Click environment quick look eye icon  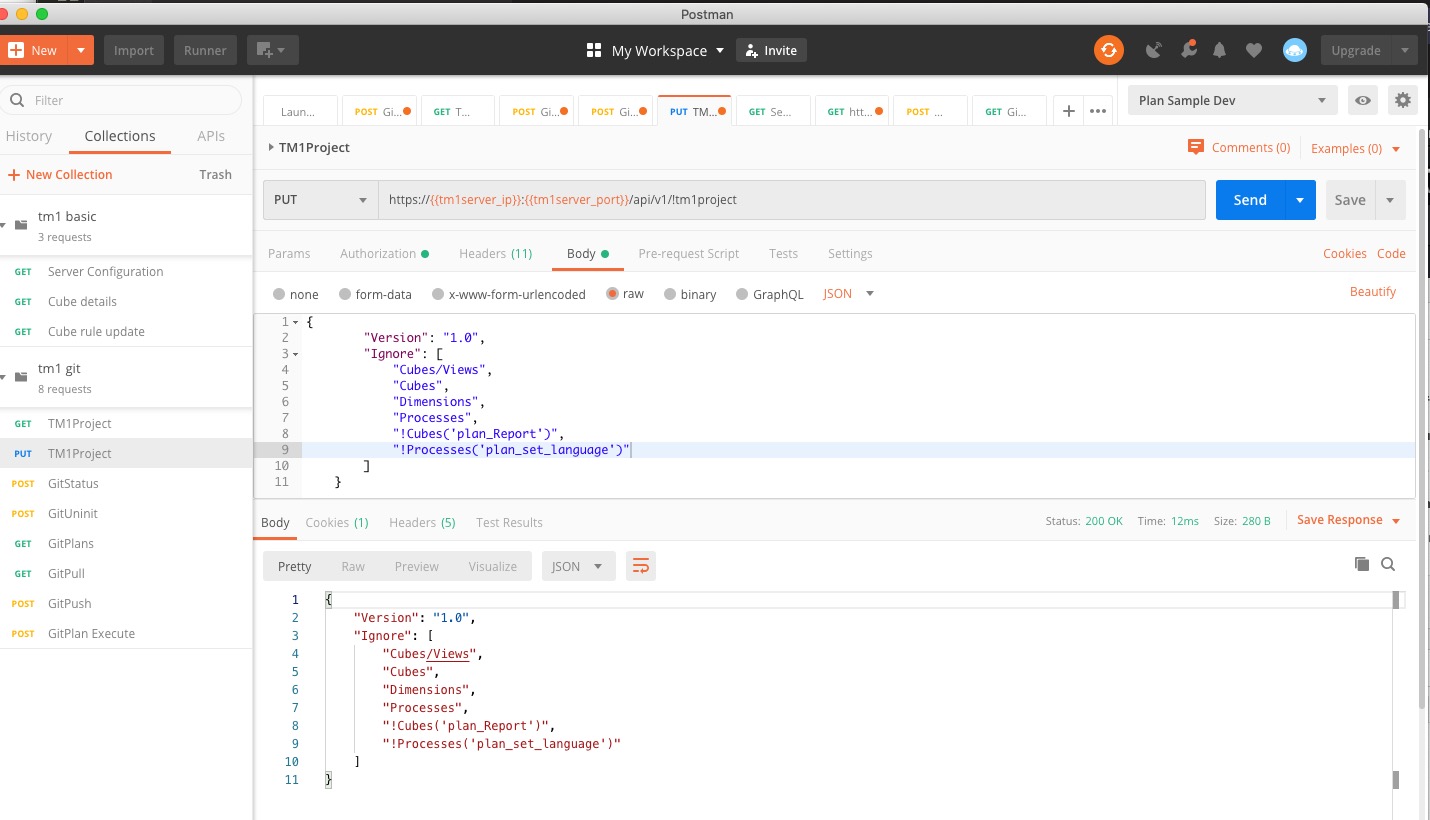pos(1361,100)
